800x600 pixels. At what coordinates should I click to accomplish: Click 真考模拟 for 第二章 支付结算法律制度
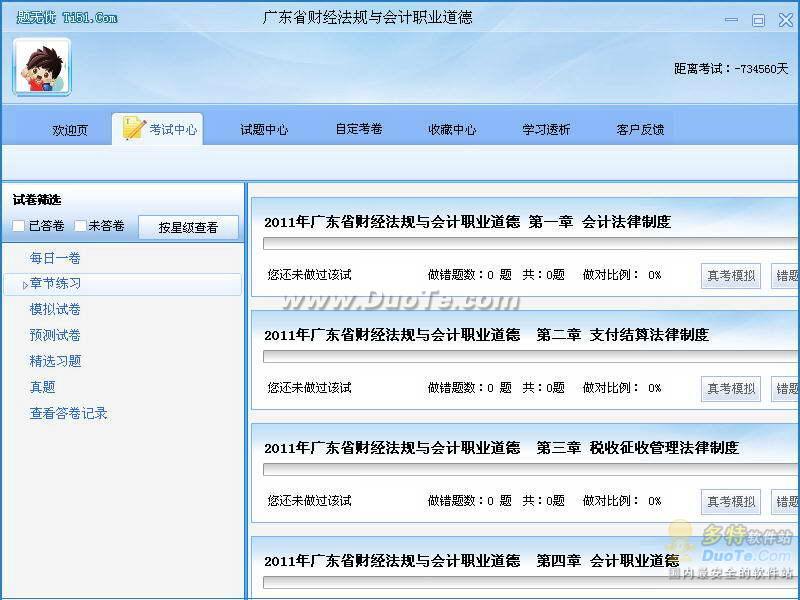pyautogui.click(x=731, y=389)
